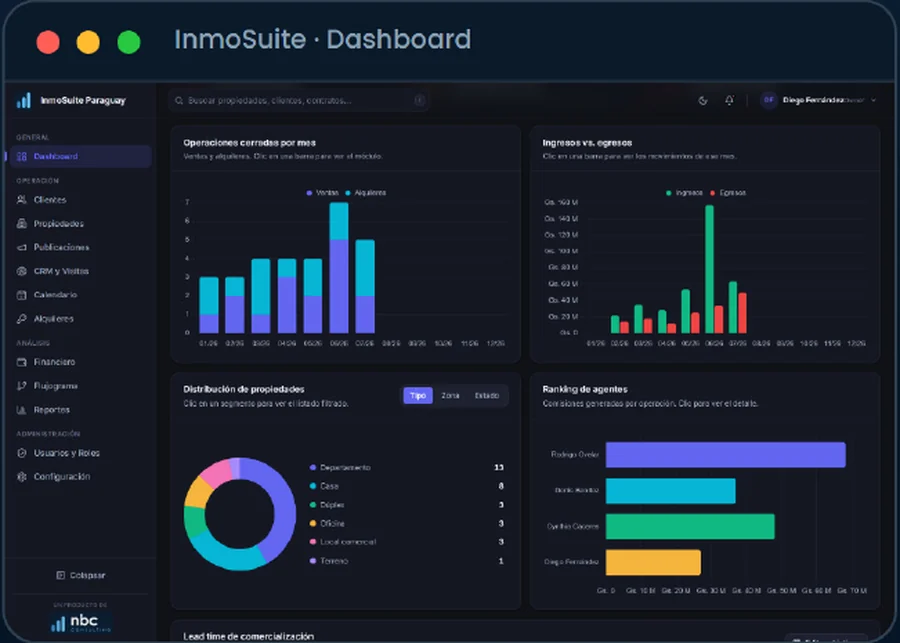Toggle Alquileres legend series
Viewport: 900px width, 643px height.
(x=366, y=193)
